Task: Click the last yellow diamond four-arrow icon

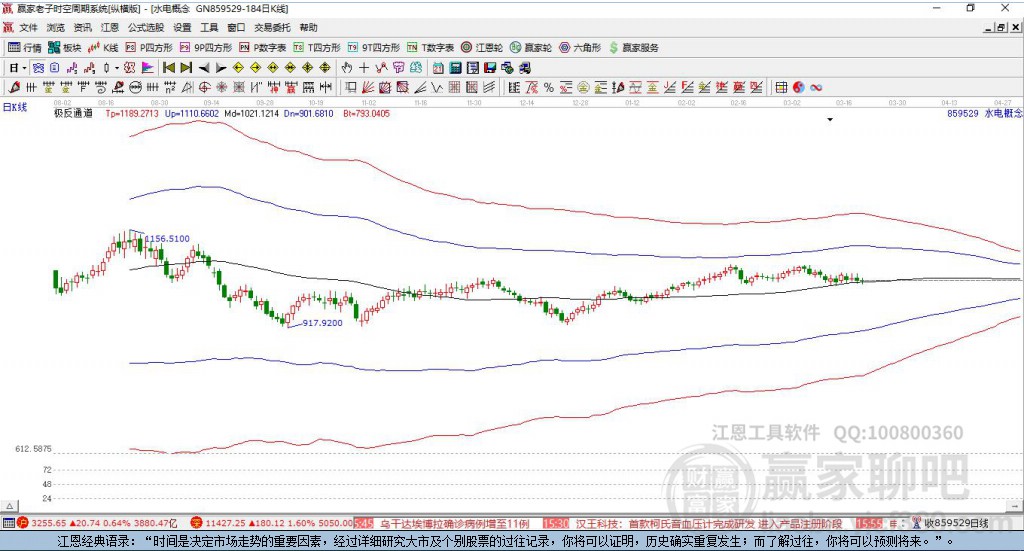Action: point(325,68)
